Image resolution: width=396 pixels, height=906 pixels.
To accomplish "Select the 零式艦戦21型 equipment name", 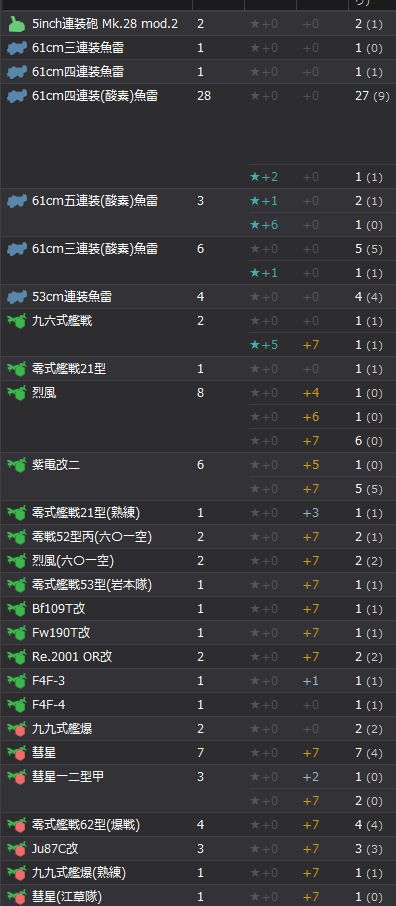I will click(x=69, y=369).
